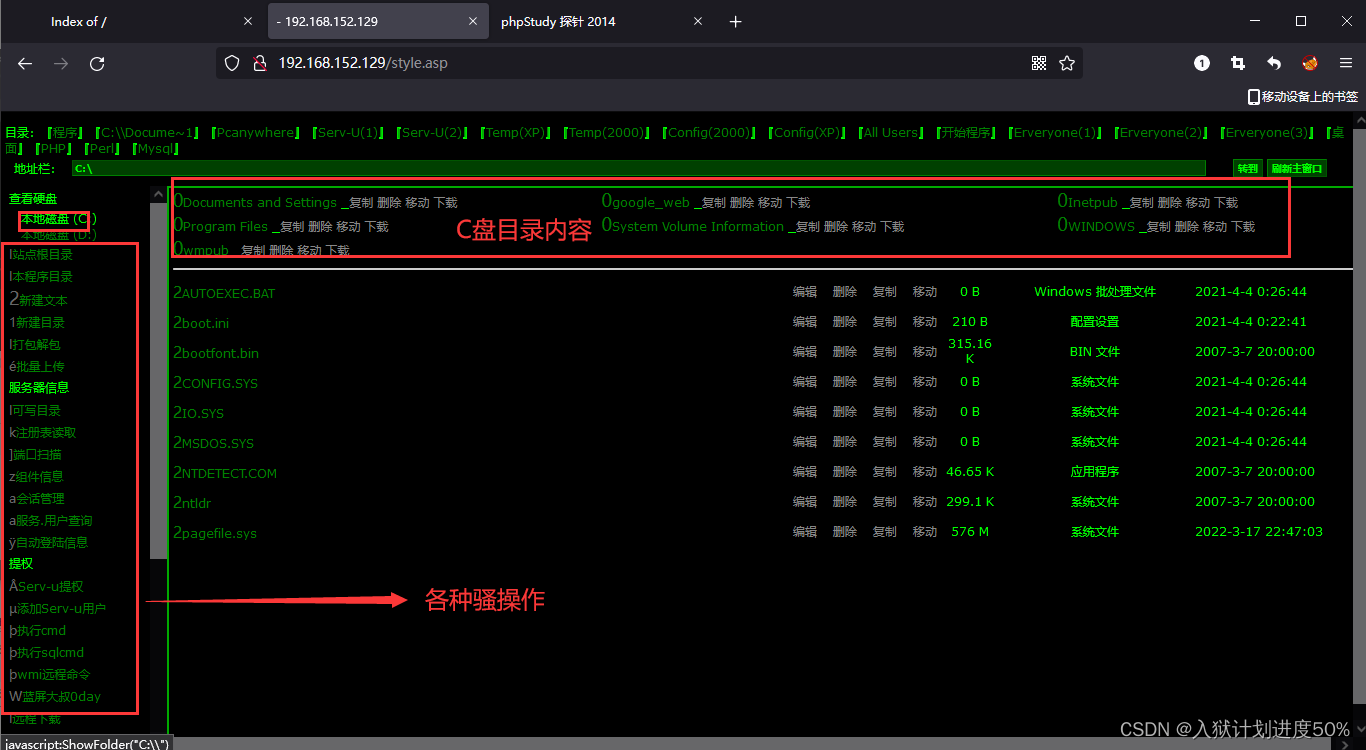Click 移动 for pagefile.sys

click(x=925, y=532)
